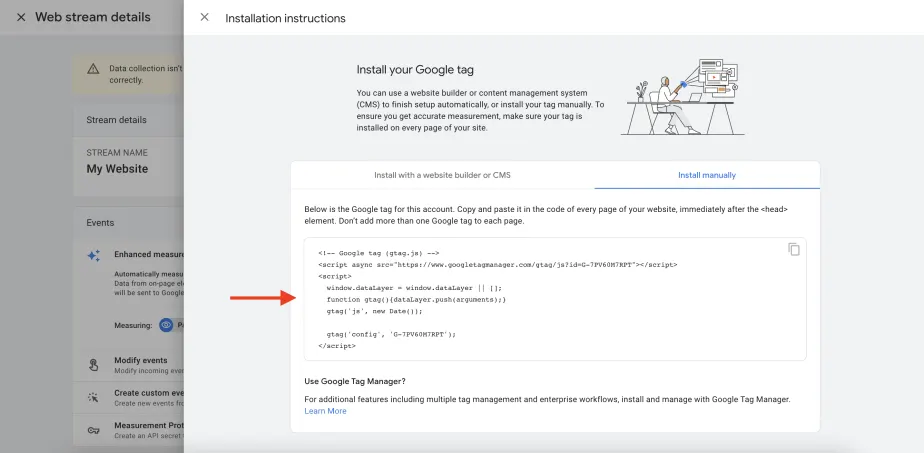Click the eye icon next to Measuring
Viewport: 924px width, 453px height.
click(x=166, y=325)
